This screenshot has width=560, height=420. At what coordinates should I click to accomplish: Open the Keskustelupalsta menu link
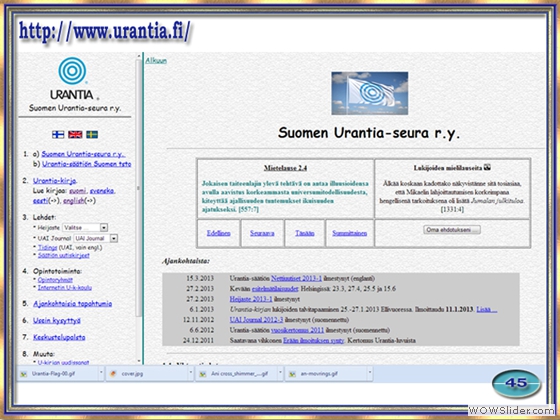tap(59, 337)
